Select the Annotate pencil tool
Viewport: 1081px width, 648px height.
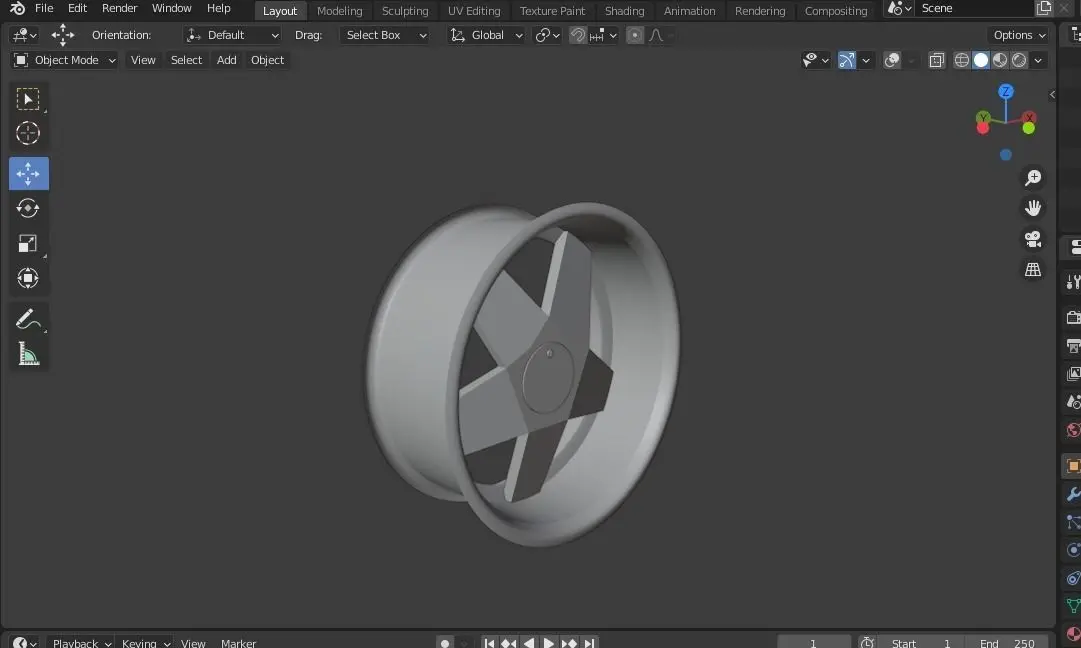pyautogui.click(x=28, y=319)
